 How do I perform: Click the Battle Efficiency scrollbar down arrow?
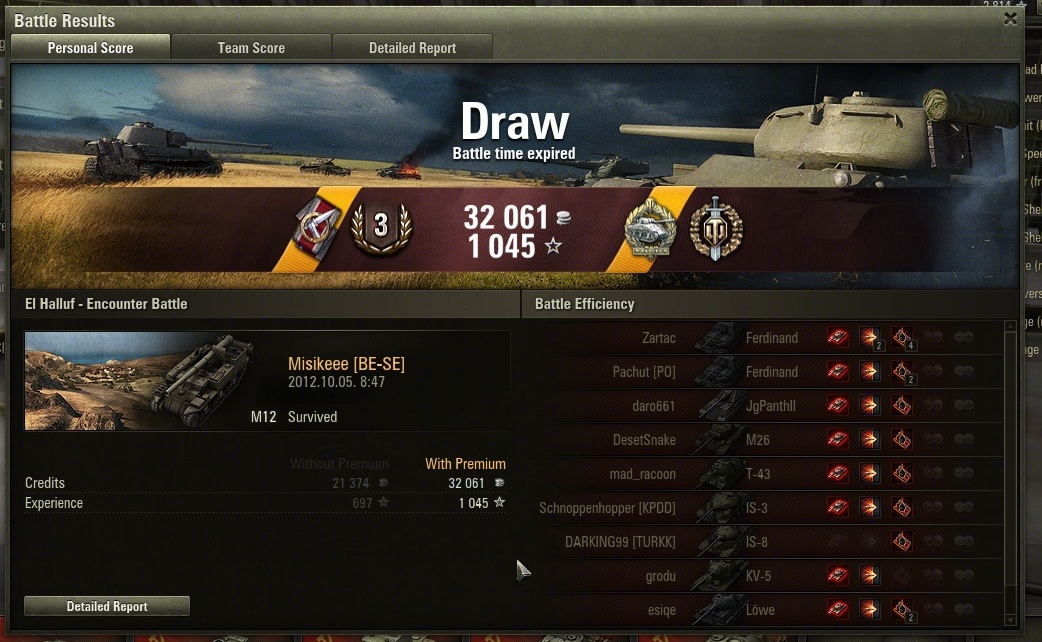pos(1010,620)
